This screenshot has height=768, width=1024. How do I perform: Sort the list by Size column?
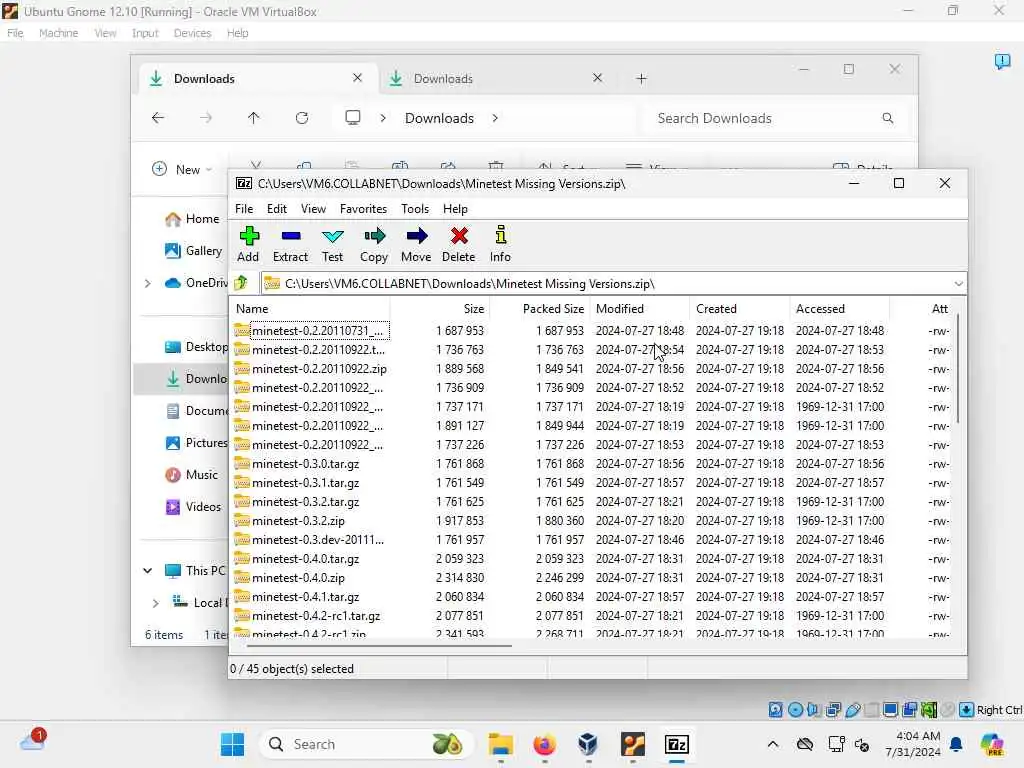[440, 309]
